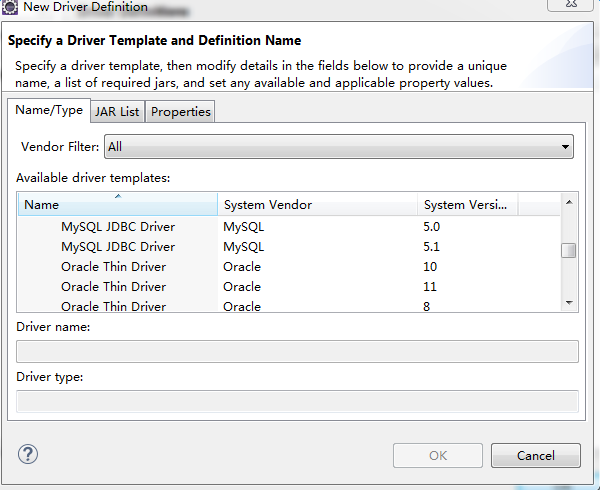Open the Vendor Filter dropdown
The width and height of the screenshot is (600, 490).
pos(339,147)
